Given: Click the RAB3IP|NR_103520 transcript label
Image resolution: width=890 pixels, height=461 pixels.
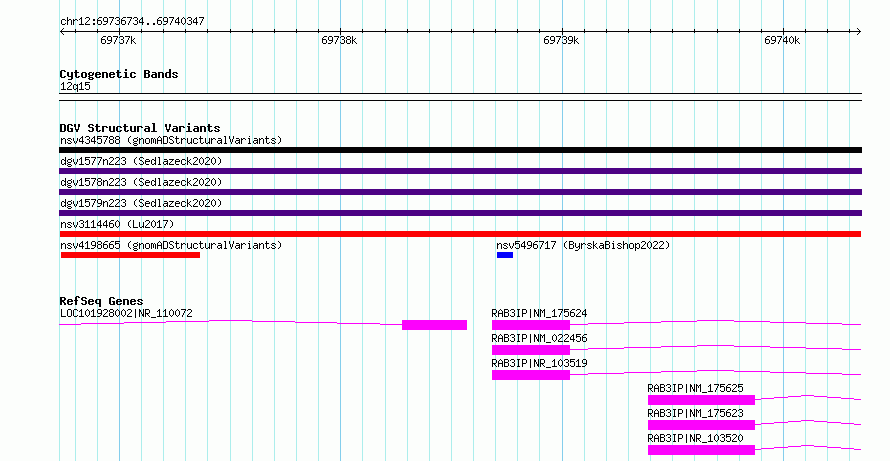Looking at the screenshot, I should (695, 438).
